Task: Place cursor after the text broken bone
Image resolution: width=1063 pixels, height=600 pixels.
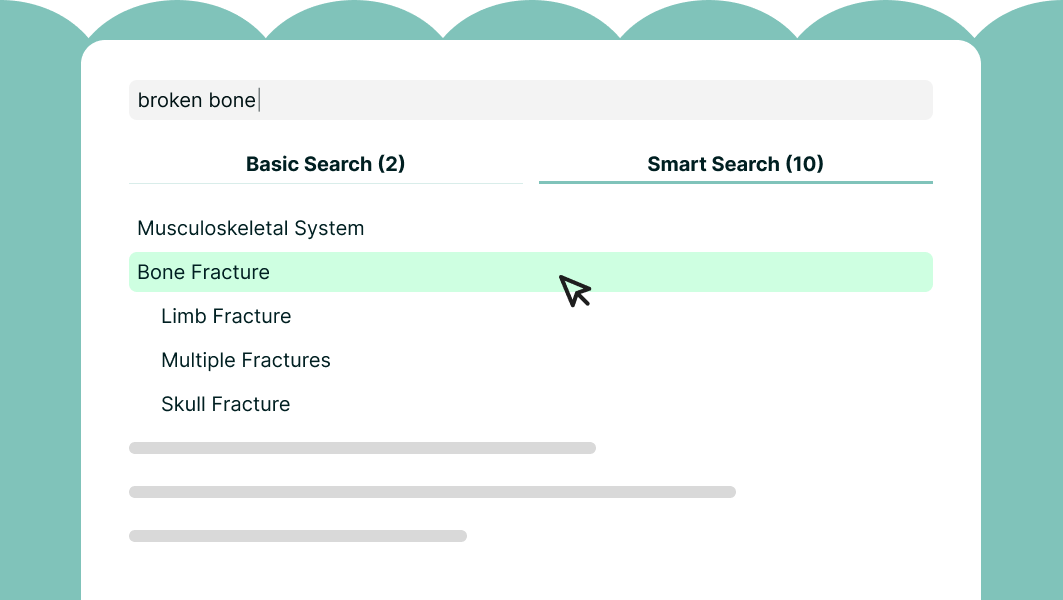Action: 258,100
